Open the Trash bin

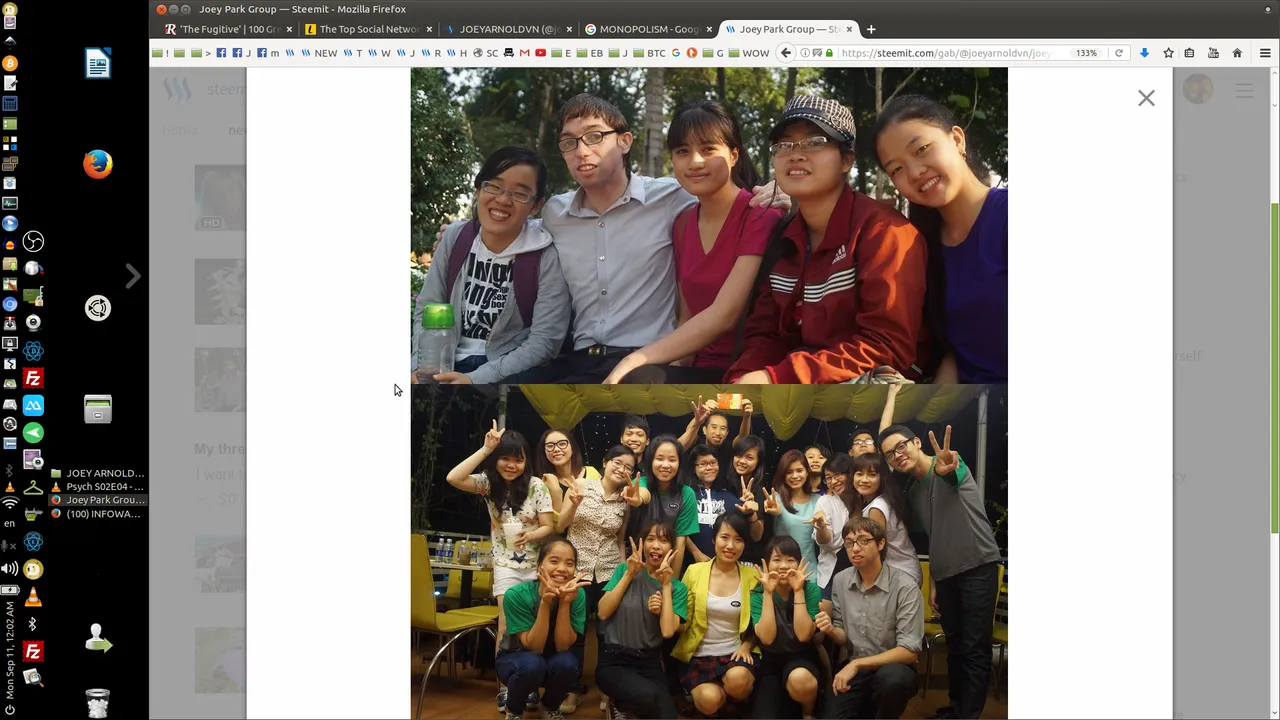pos(98,702)
